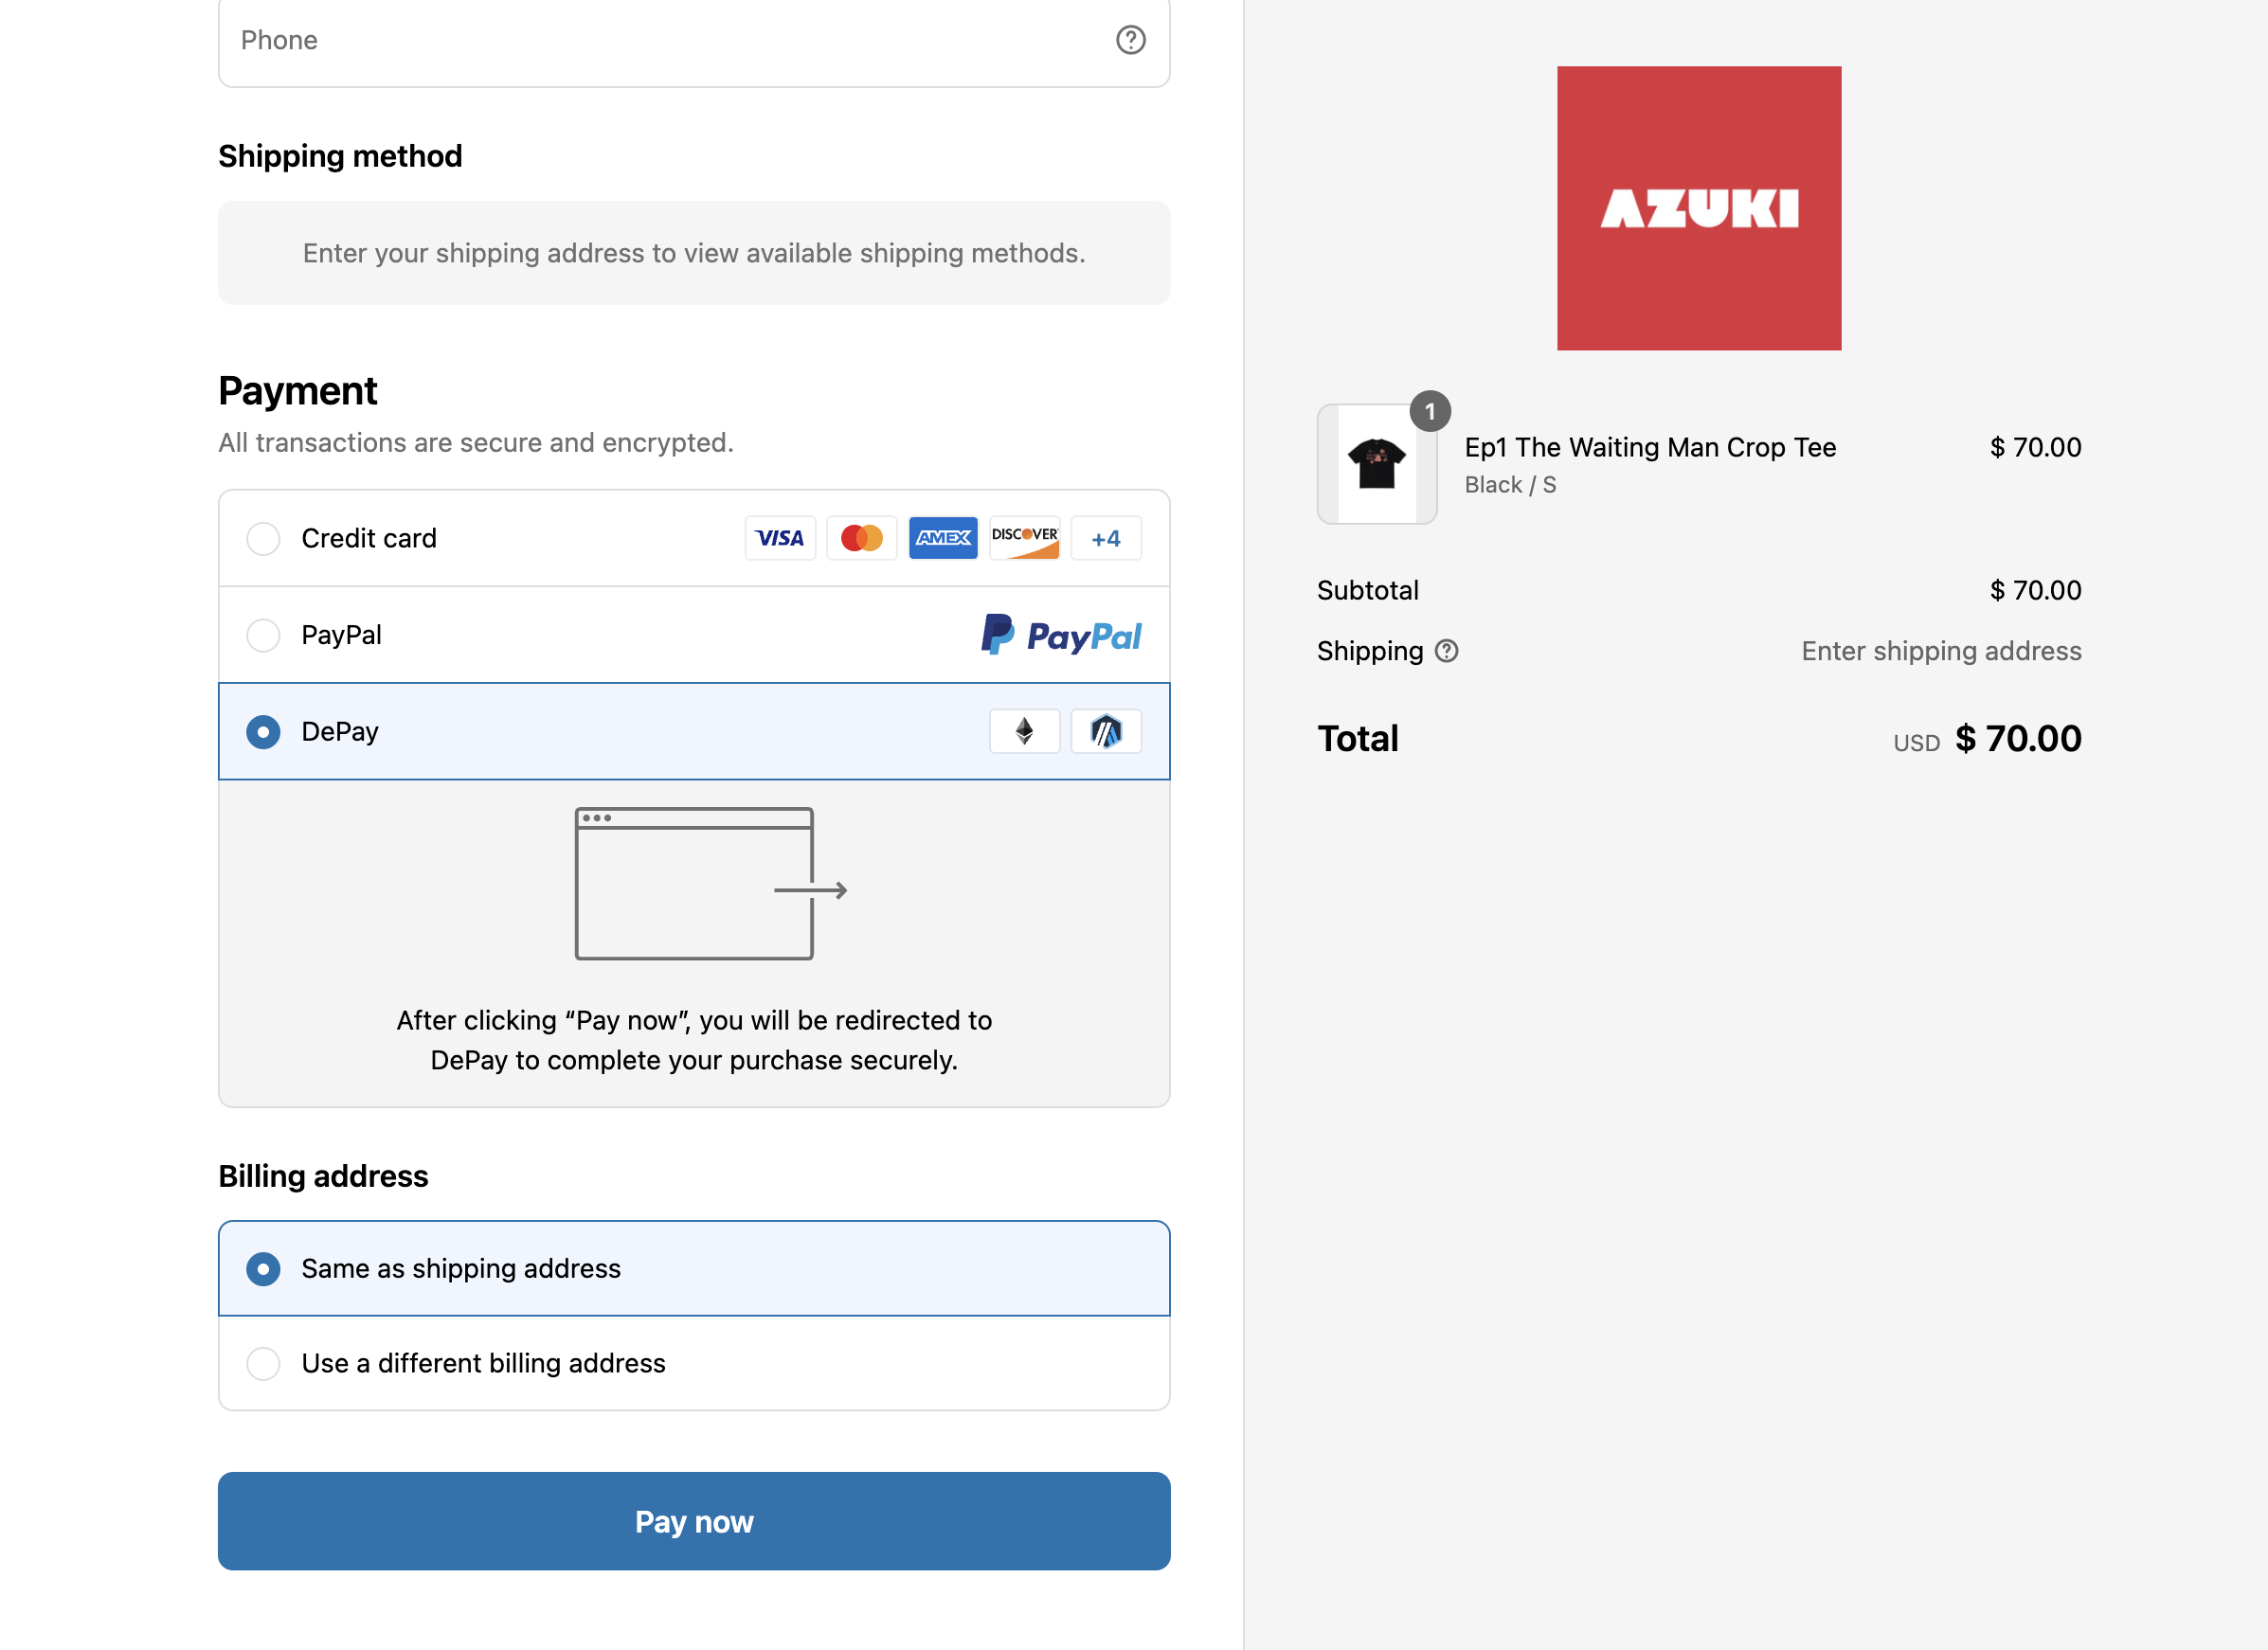
Task: Click the Ethereum icon in DePay row
Action: pos(1024,731)
